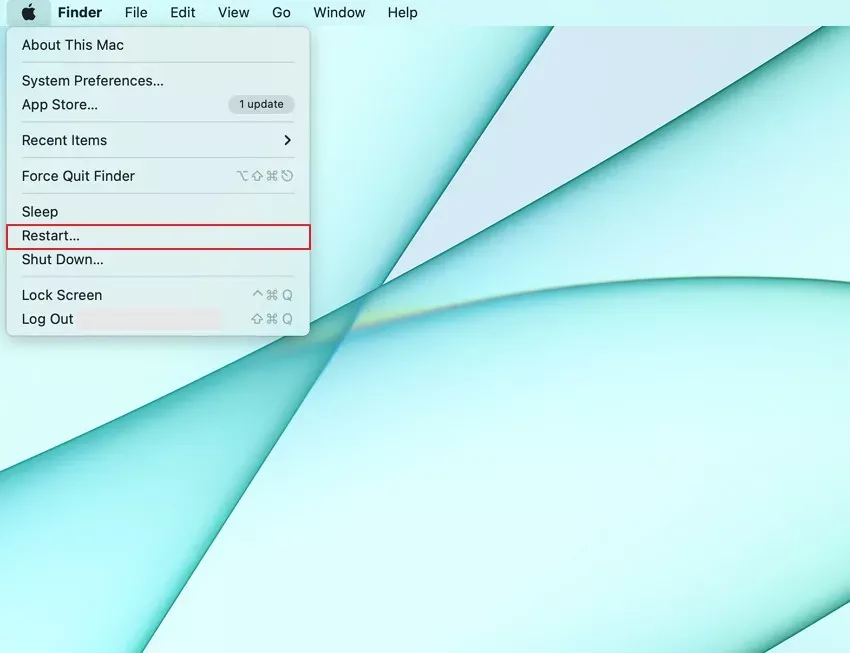
Task: Open the Window menu
Action: (x=339, y=12)
